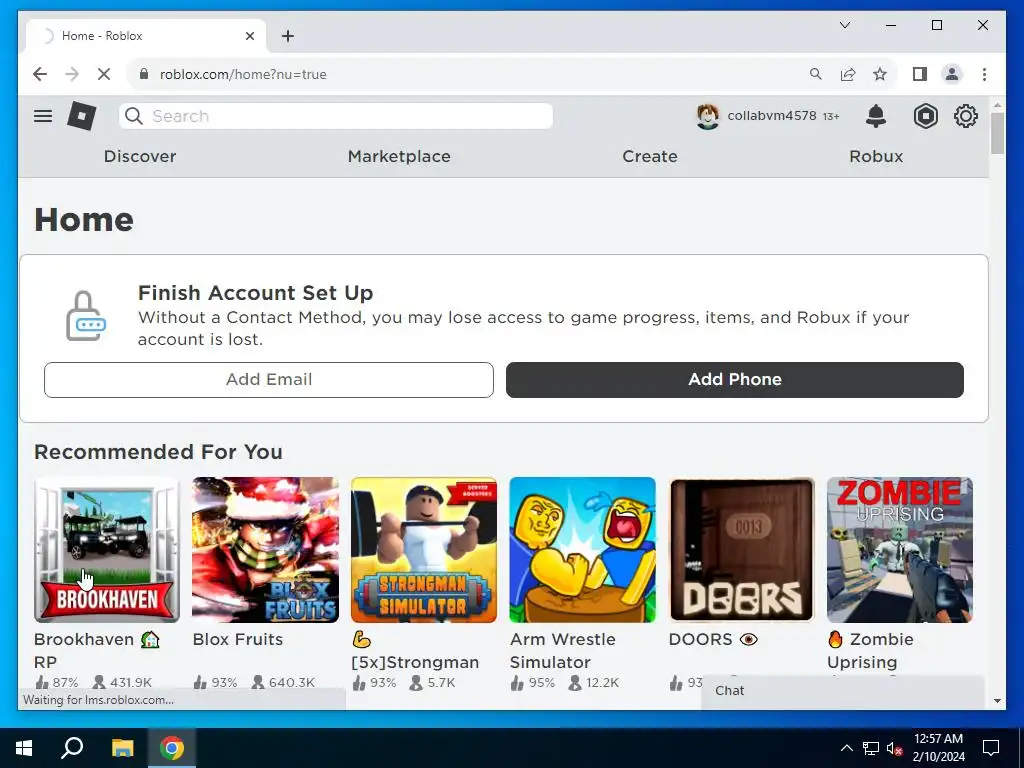
Task: Open the notifications bell
Action: [876, 116]
